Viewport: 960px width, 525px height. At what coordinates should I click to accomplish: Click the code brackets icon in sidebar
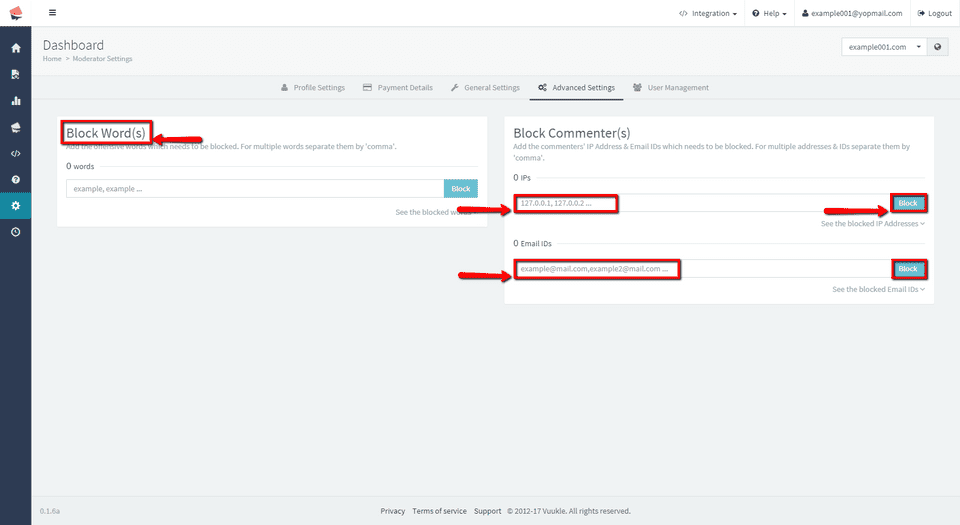pyautogui.click(x=15, y=153)
